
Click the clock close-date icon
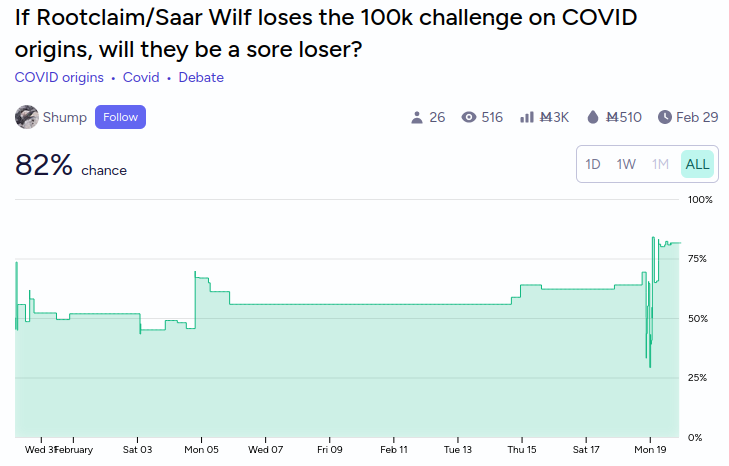665,117
